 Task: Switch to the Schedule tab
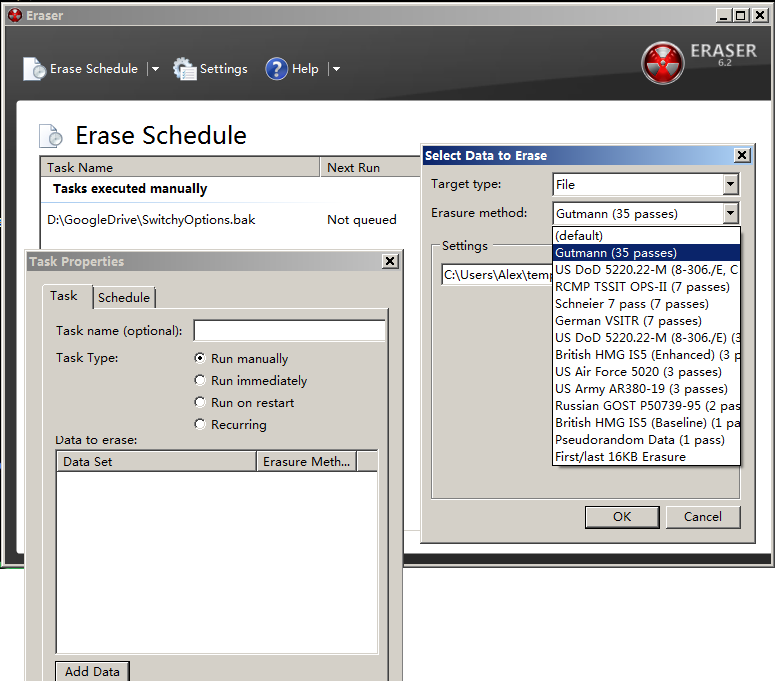point(124,297)
